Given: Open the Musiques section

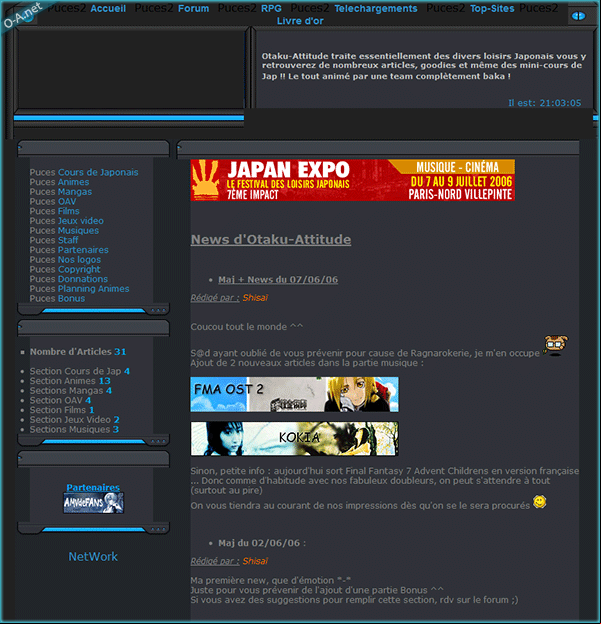Looking at the screenshot, I should pos(78,230).
